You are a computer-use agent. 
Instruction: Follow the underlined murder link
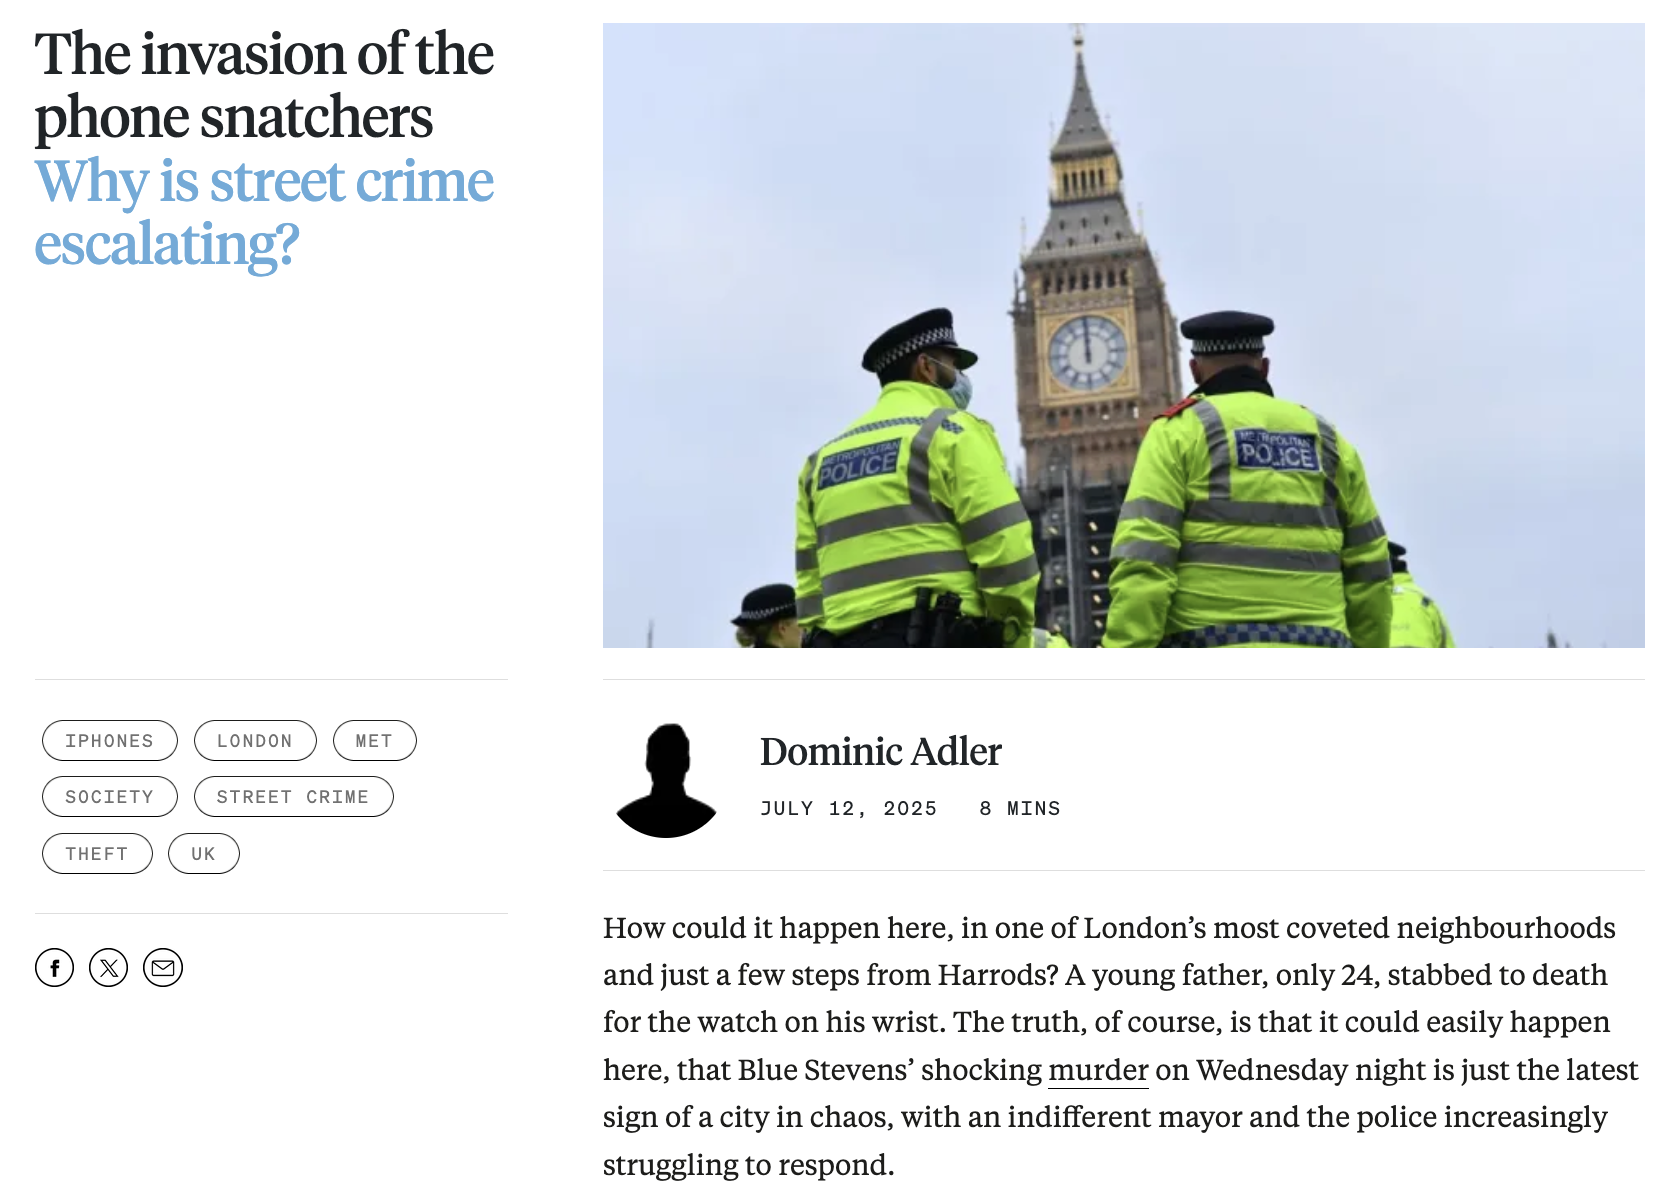(x=1098, y=1070)
